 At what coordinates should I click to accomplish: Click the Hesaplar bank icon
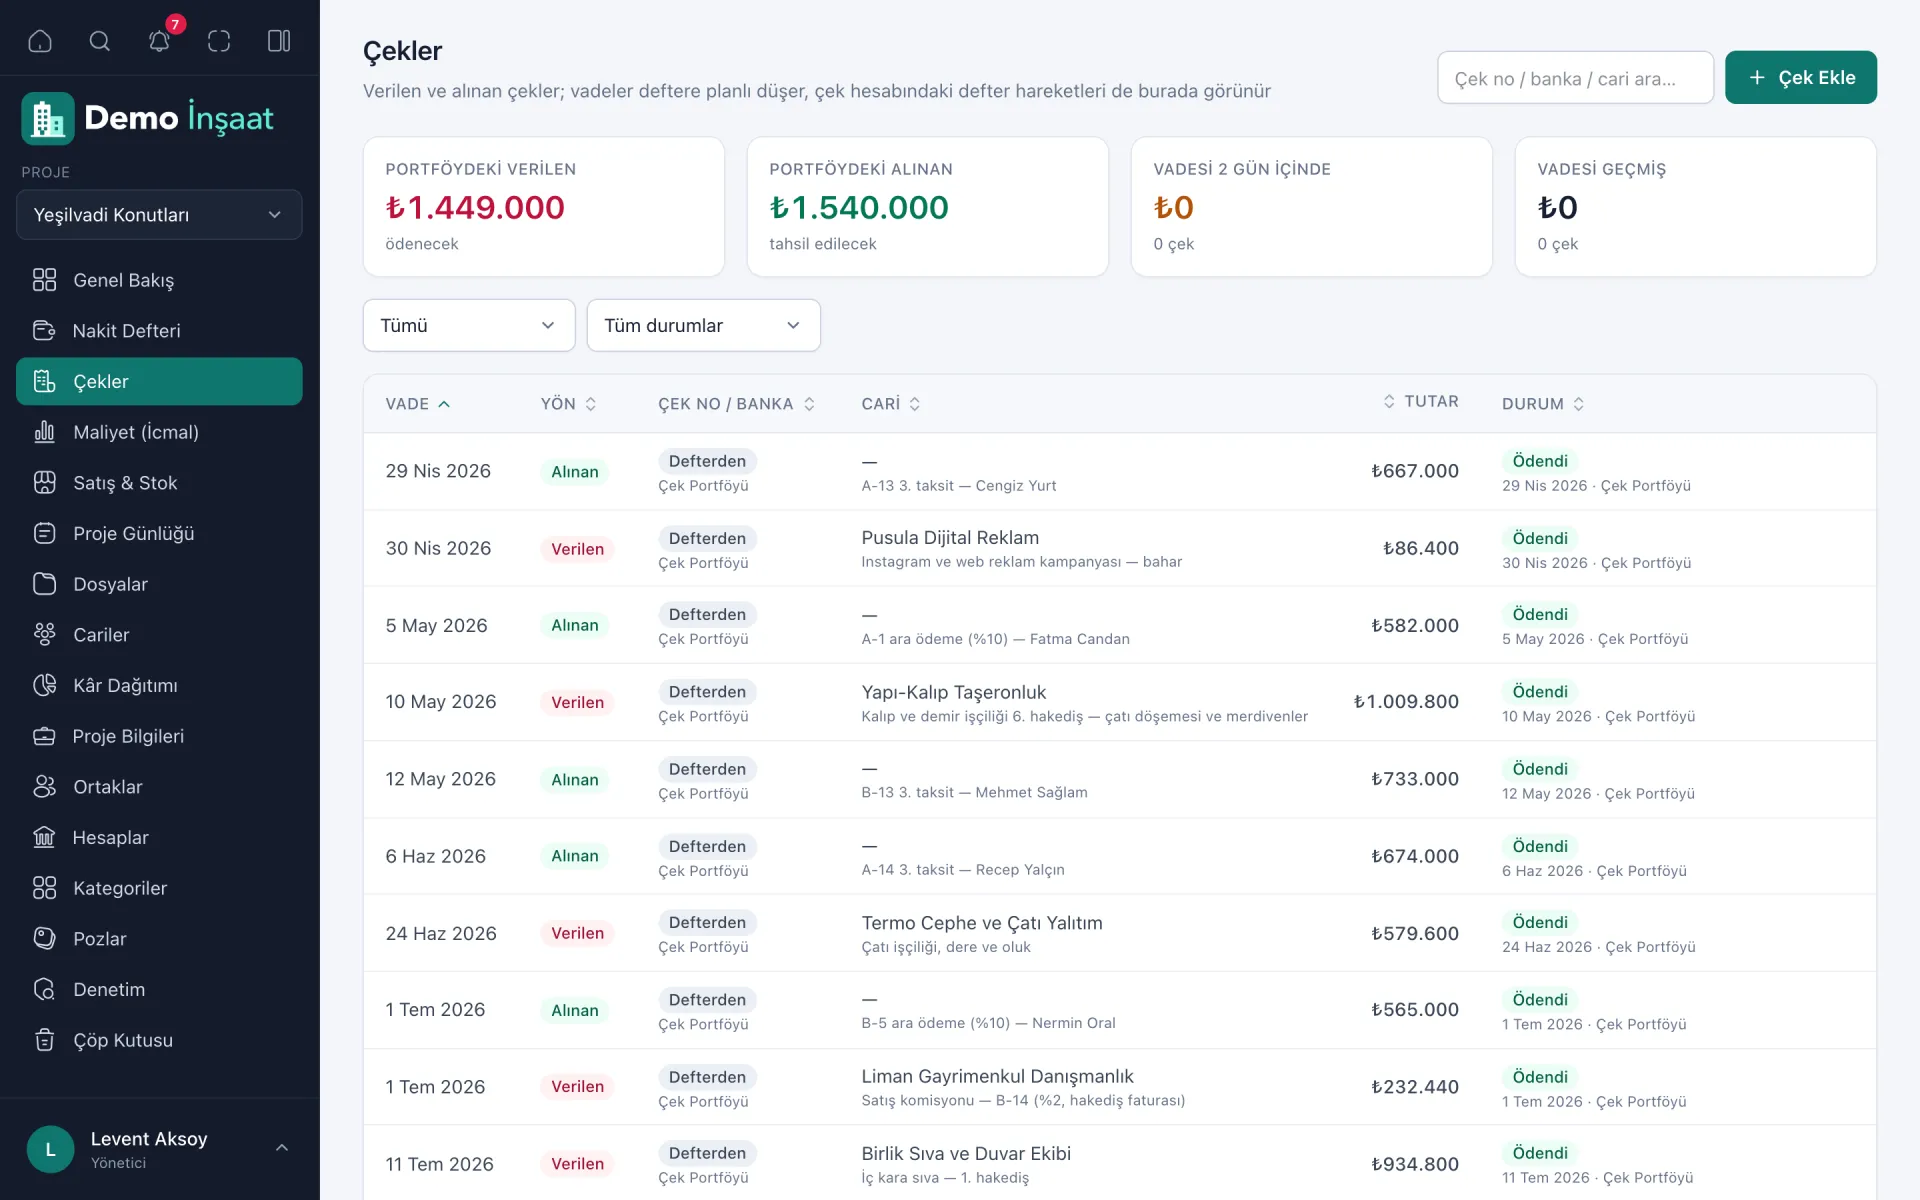[x=44, y=837]
